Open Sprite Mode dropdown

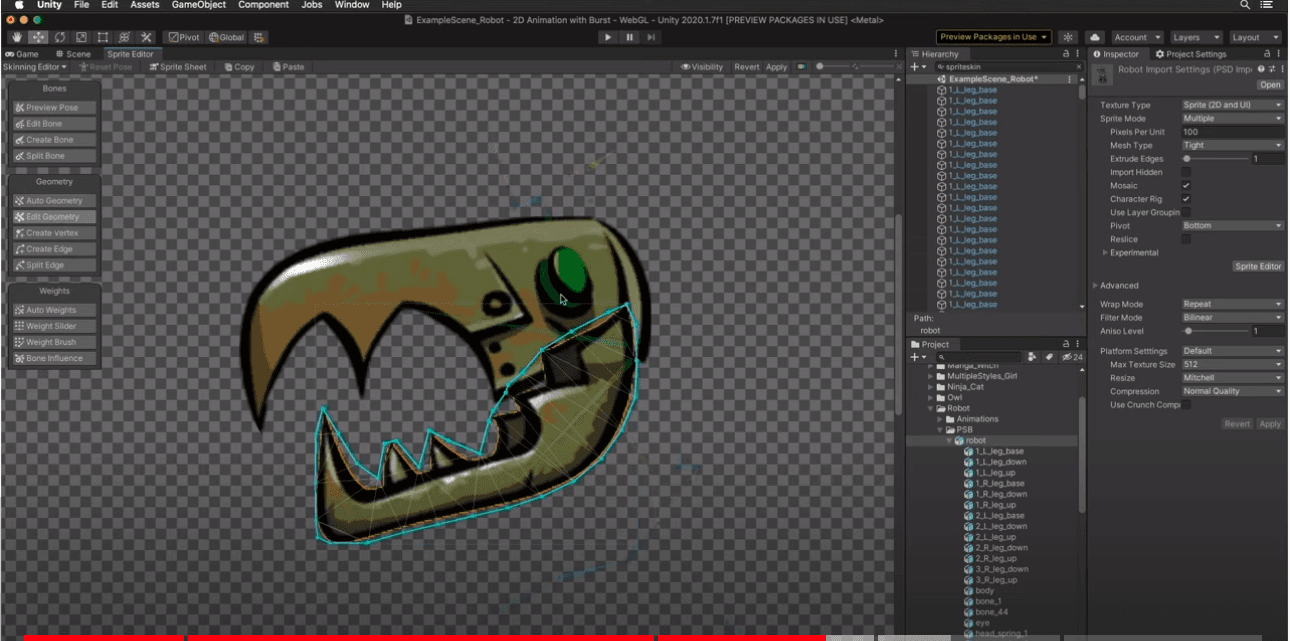1232,118
